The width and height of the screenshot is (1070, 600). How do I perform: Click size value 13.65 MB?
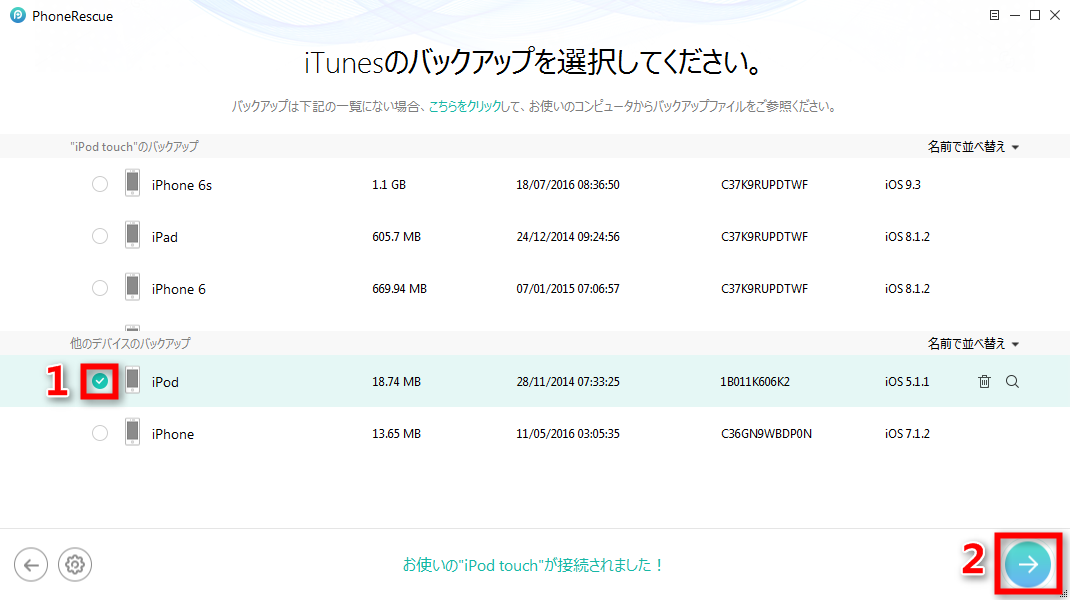396,433
